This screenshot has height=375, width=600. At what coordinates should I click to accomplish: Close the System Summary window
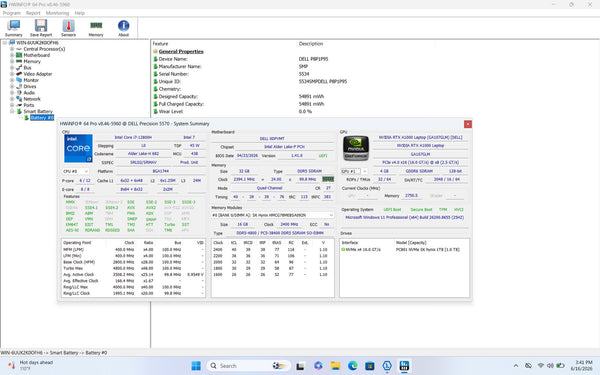point(468,124)
